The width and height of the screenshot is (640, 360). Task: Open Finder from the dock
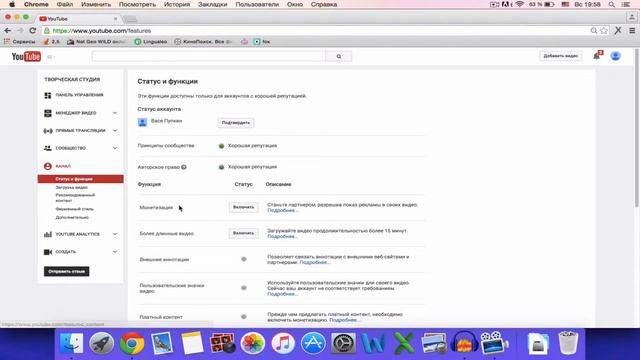click(x=71, y=343)
